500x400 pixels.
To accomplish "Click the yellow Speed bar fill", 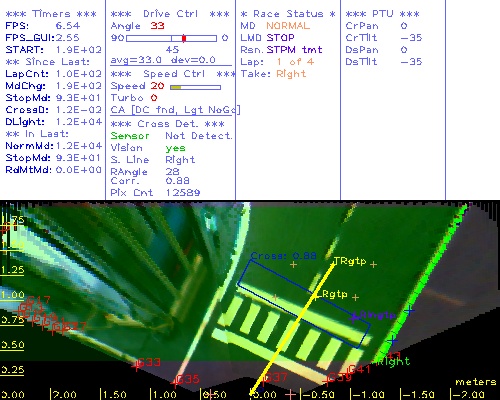I will point(176,87).
